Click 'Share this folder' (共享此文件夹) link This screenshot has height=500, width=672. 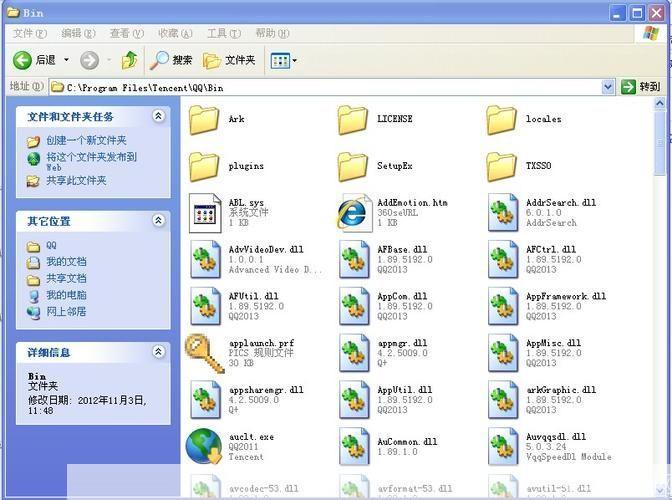click(76, 180)
